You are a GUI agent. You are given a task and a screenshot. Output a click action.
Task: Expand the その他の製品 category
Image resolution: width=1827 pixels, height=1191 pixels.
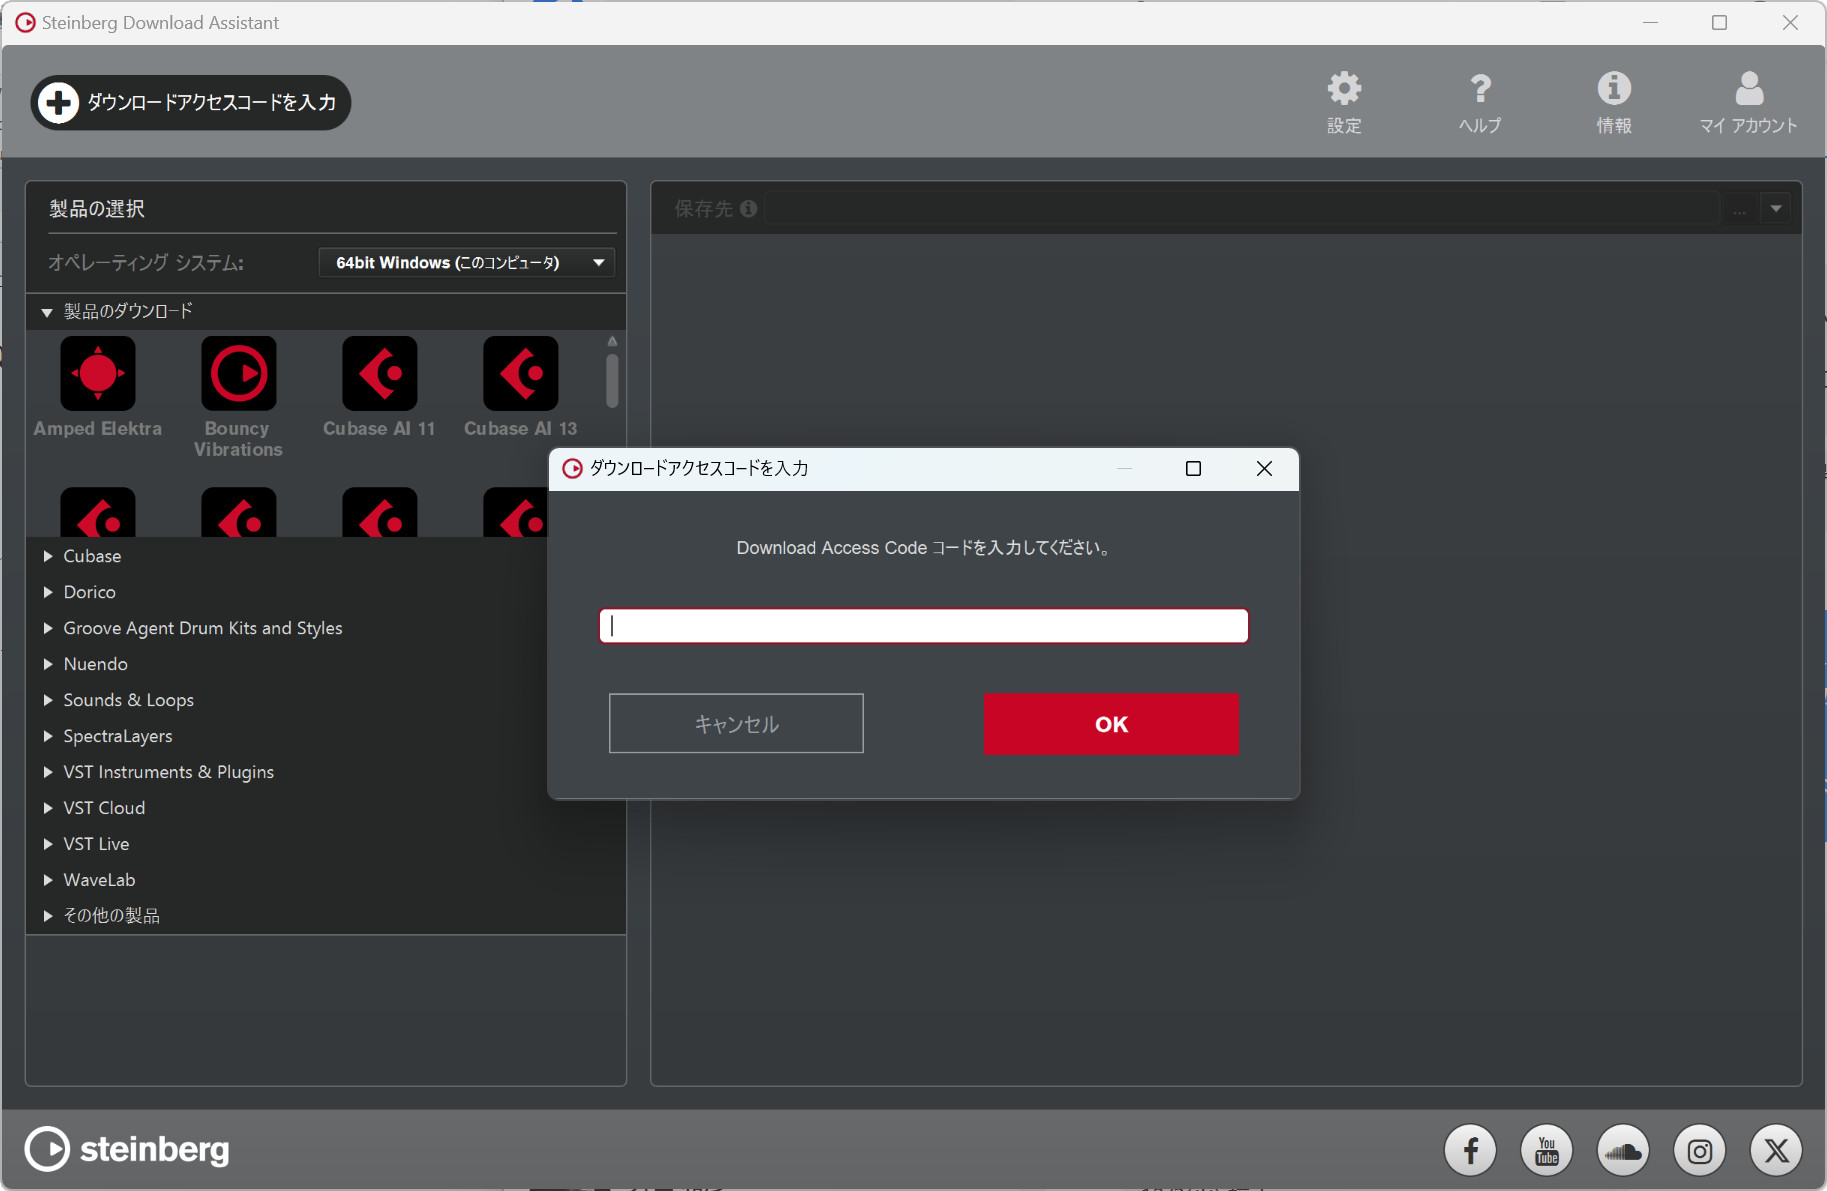tap(47, 916)
